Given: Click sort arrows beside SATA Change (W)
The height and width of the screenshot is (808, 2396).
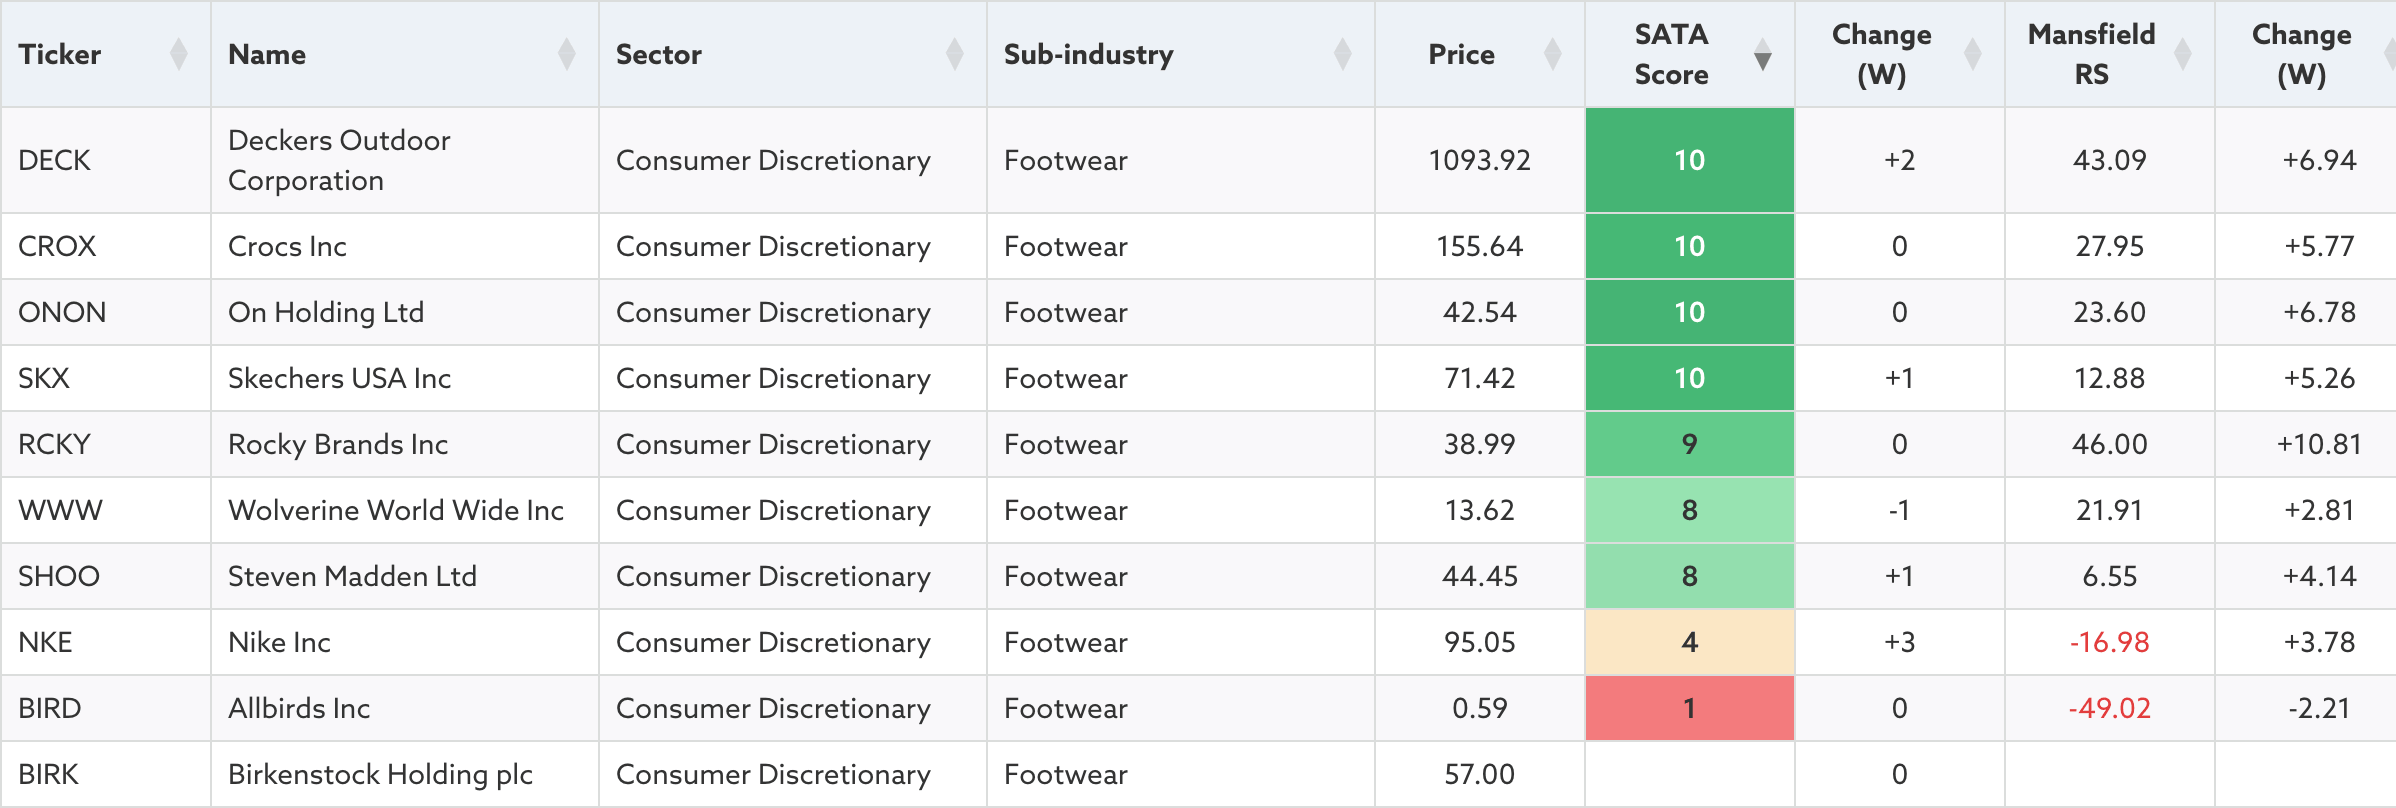Looking at the screenshot, I should click(x=1973, y=54).
